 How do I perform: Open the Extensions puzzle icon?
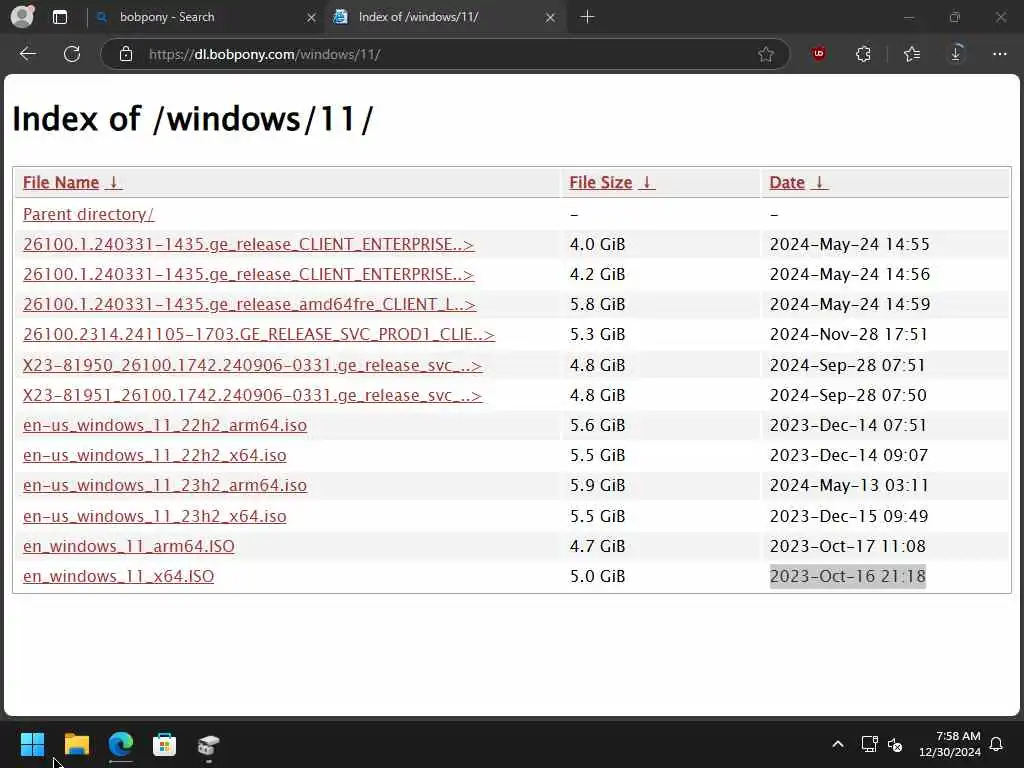[863, 54]
